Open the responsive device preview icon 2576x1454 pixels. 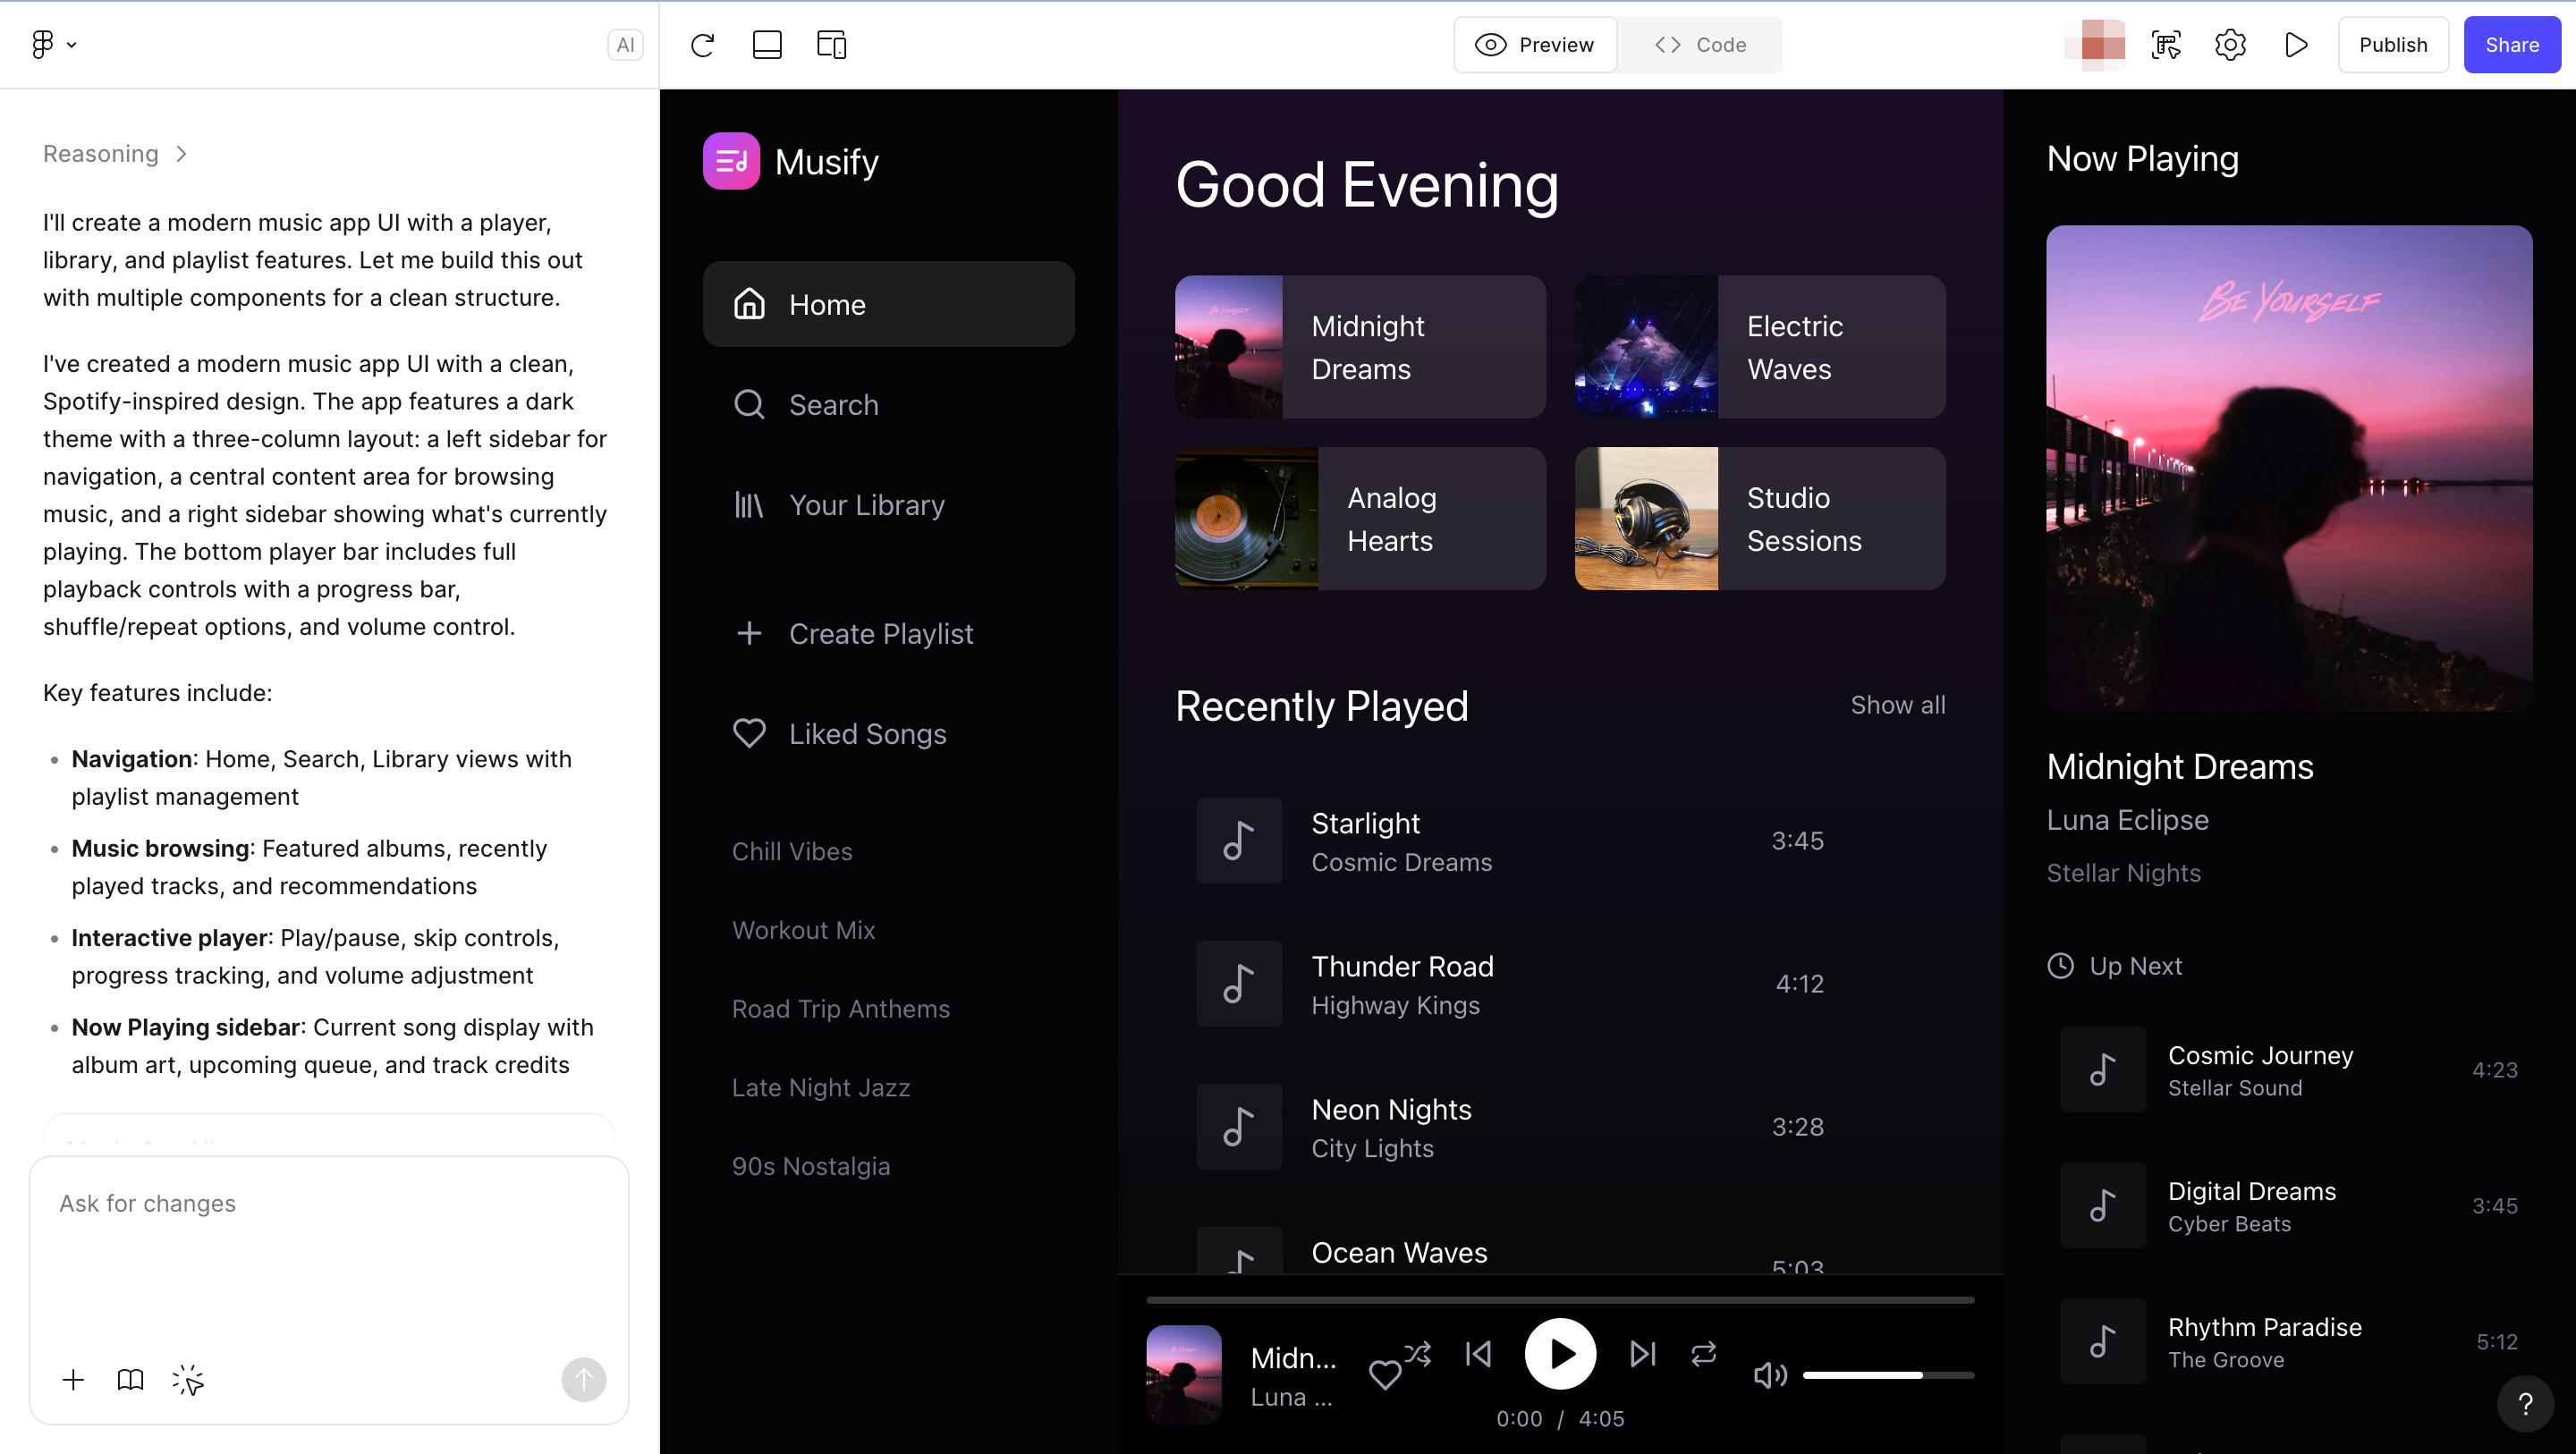click(831, 45)
